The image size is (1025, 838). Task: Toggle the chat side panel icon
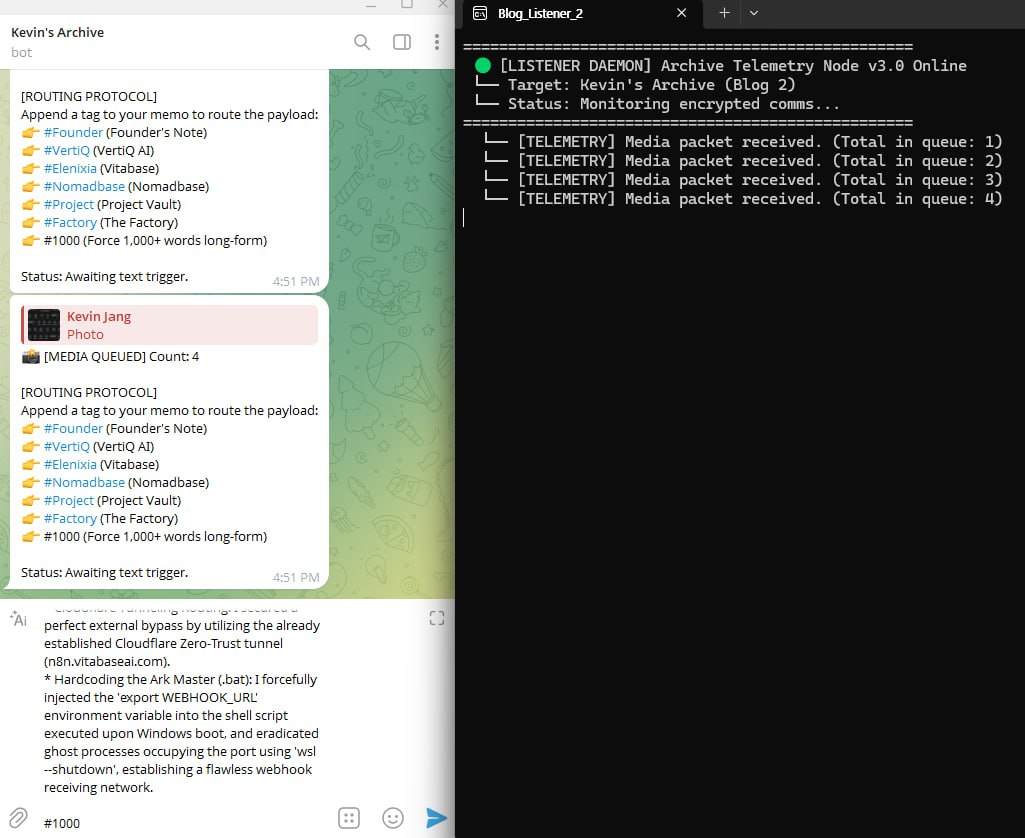(401, 42)
